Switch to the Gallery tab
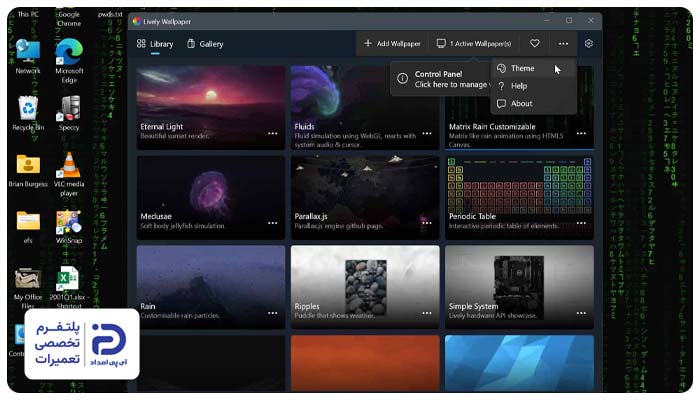Image resolution: width=700 pixels, height=400 pixels. 205,44
